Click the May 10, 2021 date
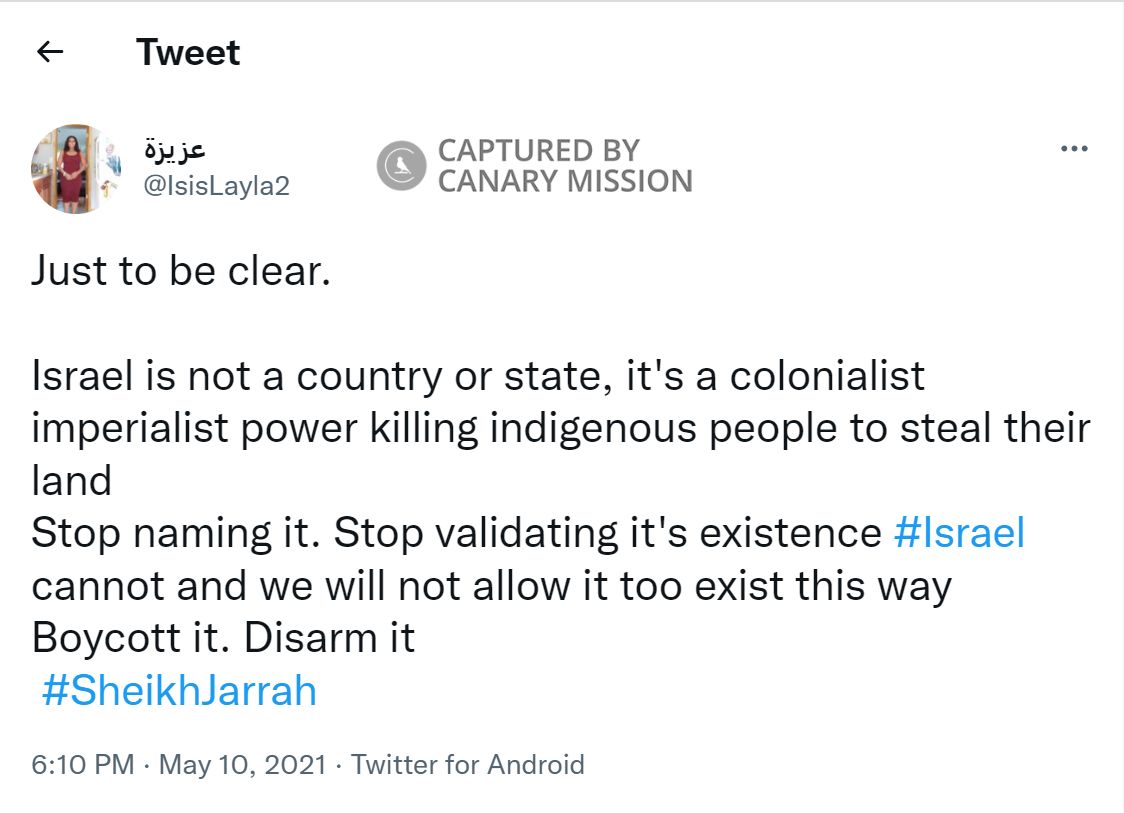Screen dimensions: 1124x813 pos(242,765)
